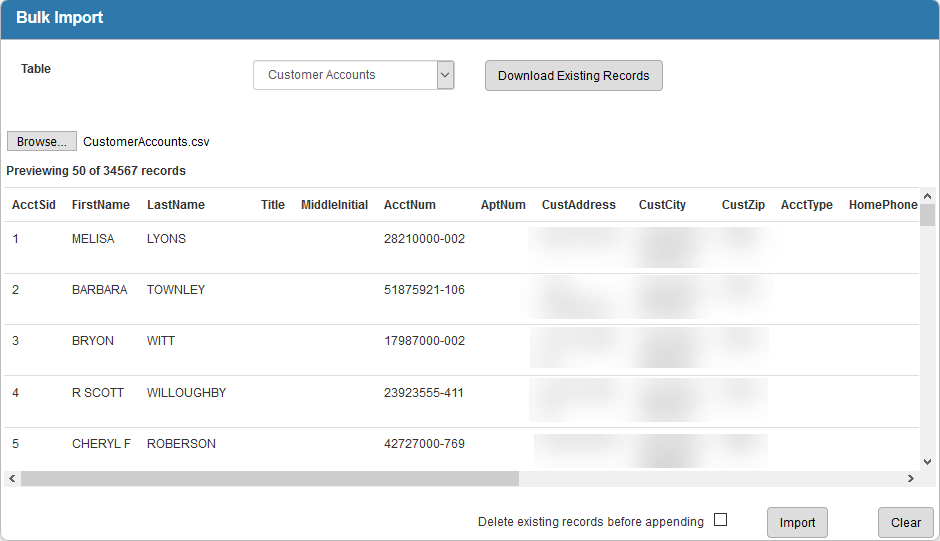Image resolution: width=940 pixels, height=541 pixels.
Task: Select account number 51875921-106 cell
Action: (424, 290)
